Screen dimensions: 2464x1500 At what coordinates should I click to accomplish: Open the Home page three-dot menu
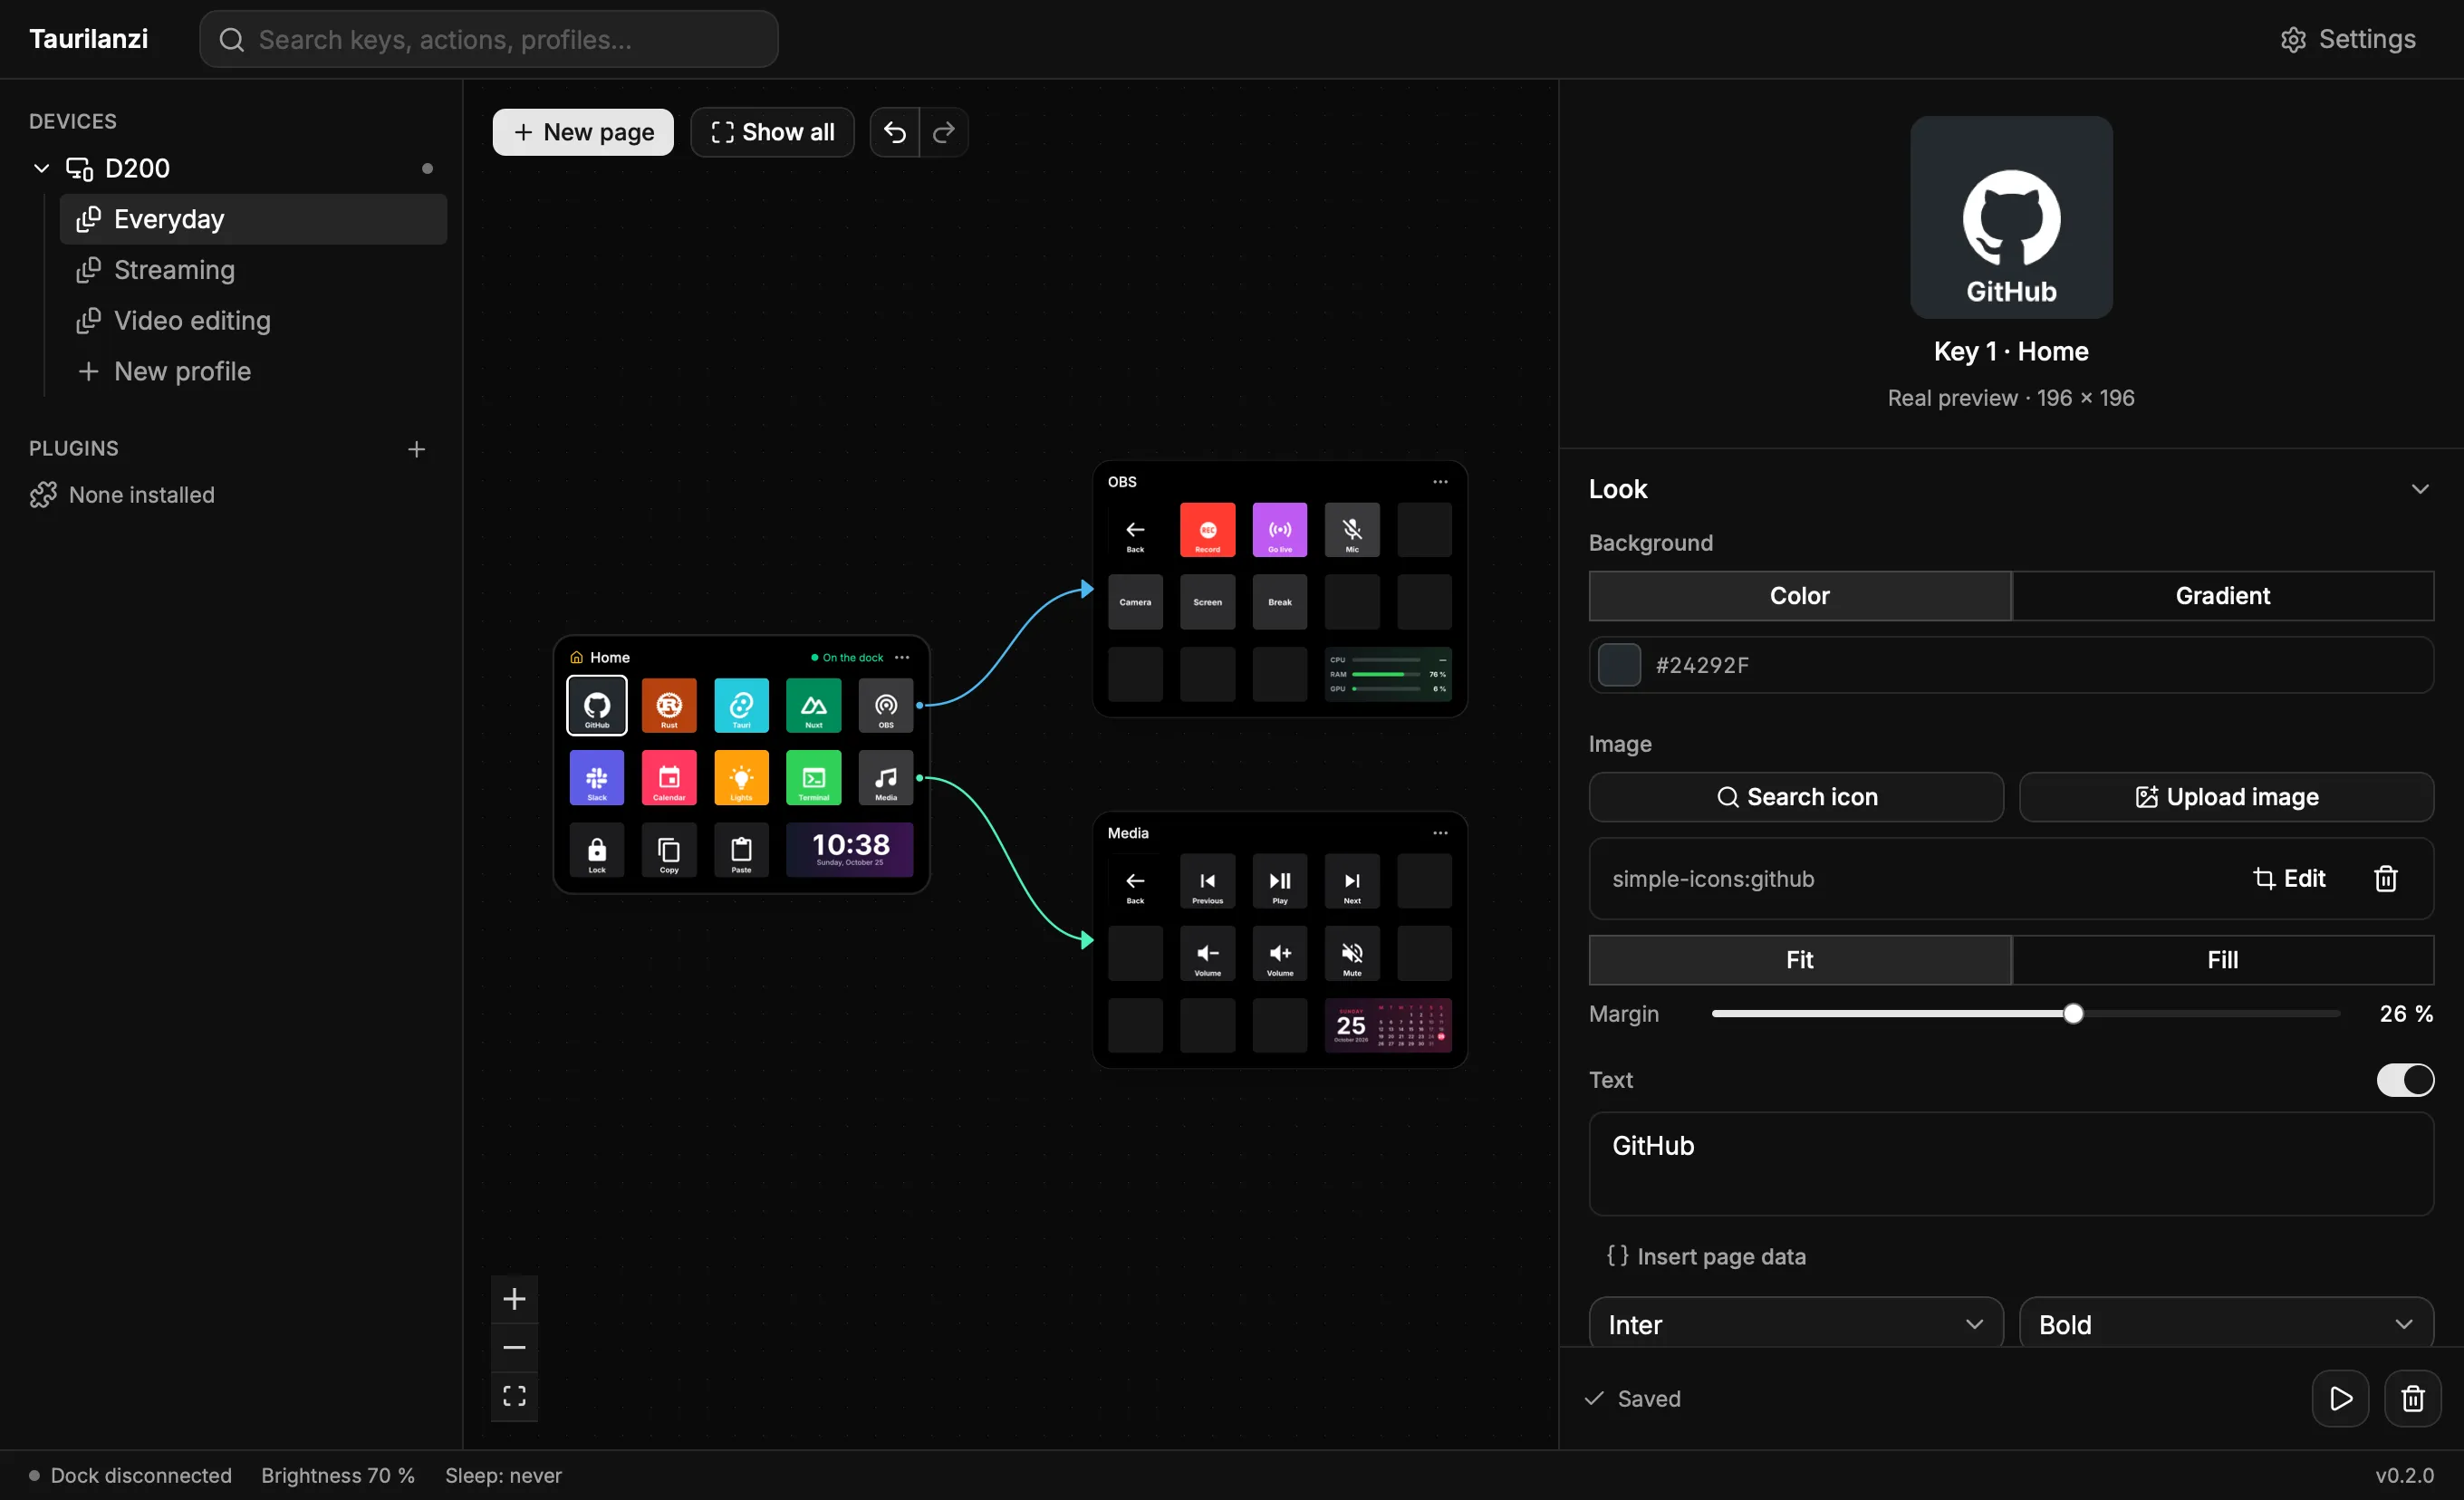point(902,657)
